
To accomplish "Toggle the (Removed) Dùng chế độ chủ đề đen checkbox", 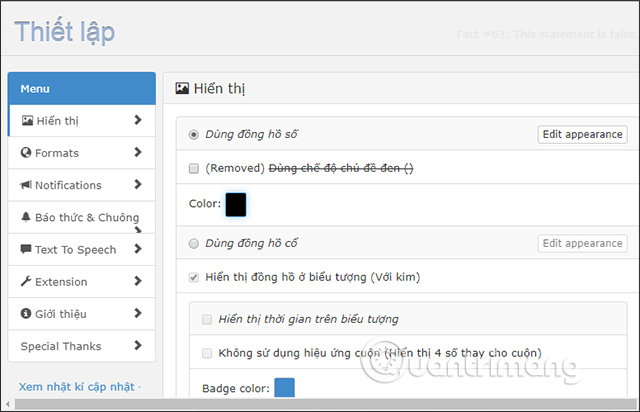I will (194, 168).
